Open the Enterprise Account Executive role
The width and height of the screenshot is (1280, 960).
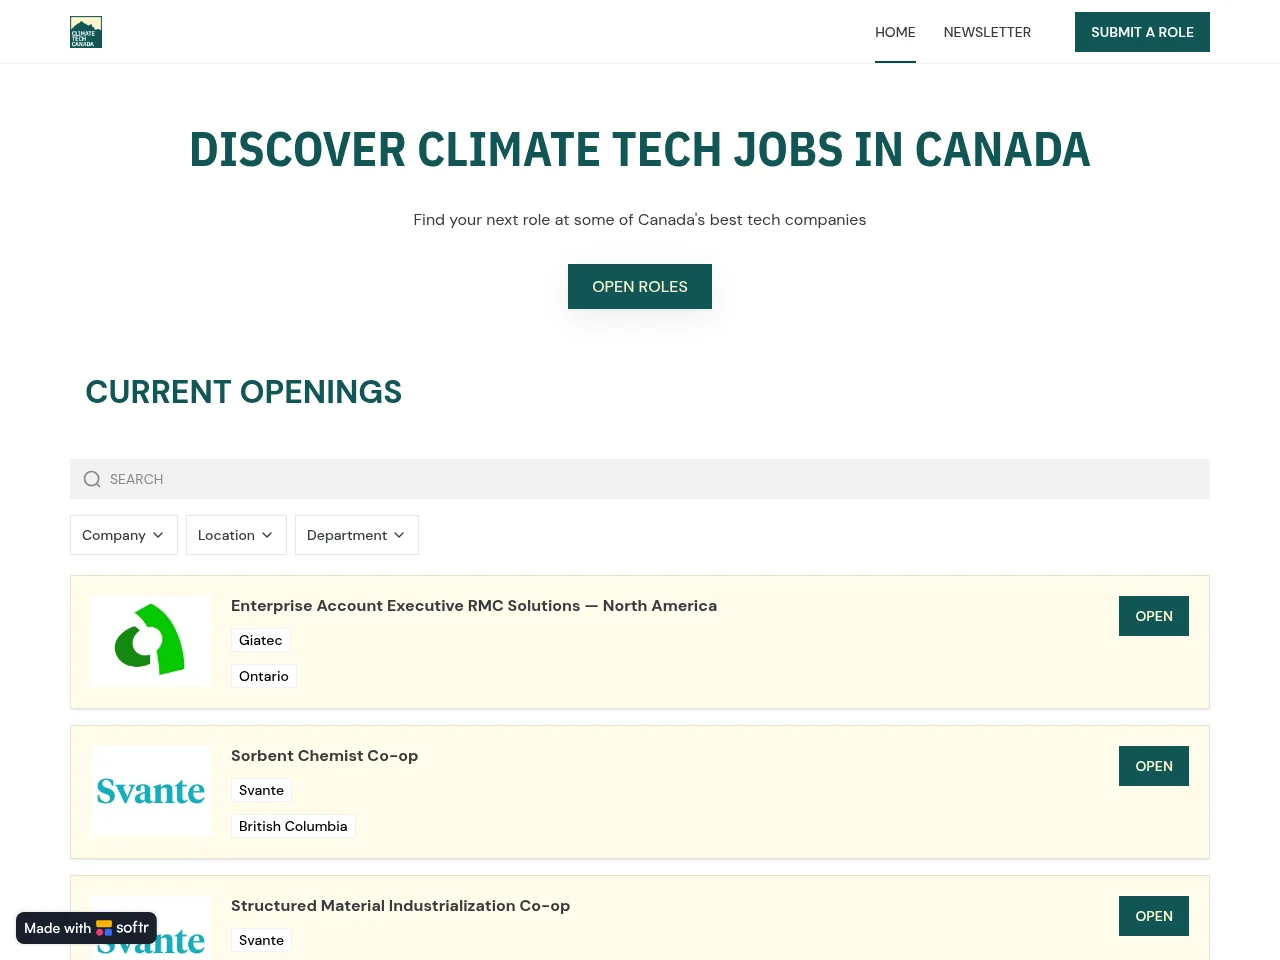[1154, 616]
